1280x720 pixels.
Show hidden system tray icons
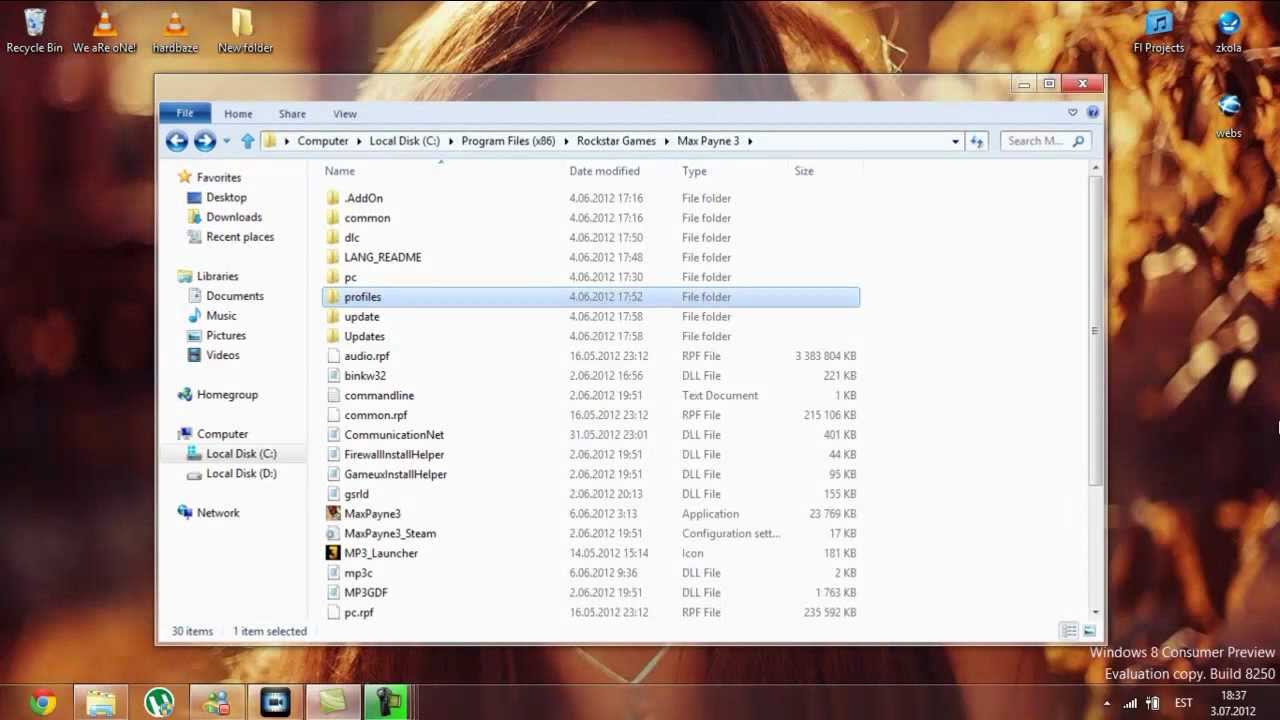[x=1108, y=703]
